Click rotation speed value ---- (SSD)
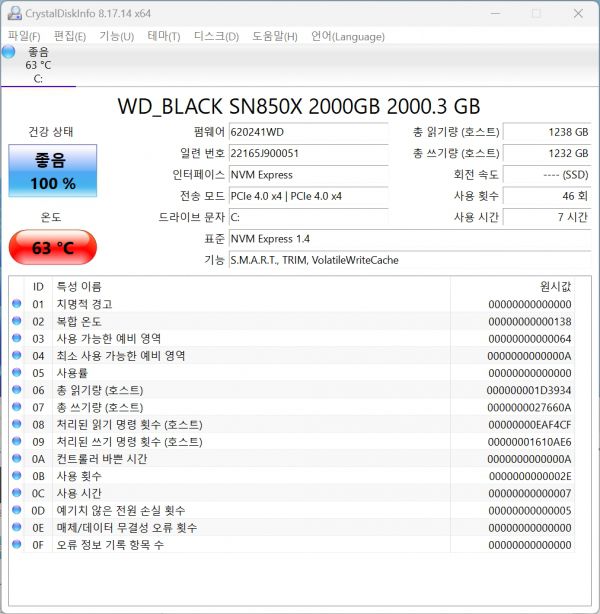The height and width of the screenshot is (614, 600). coord(547,175)
